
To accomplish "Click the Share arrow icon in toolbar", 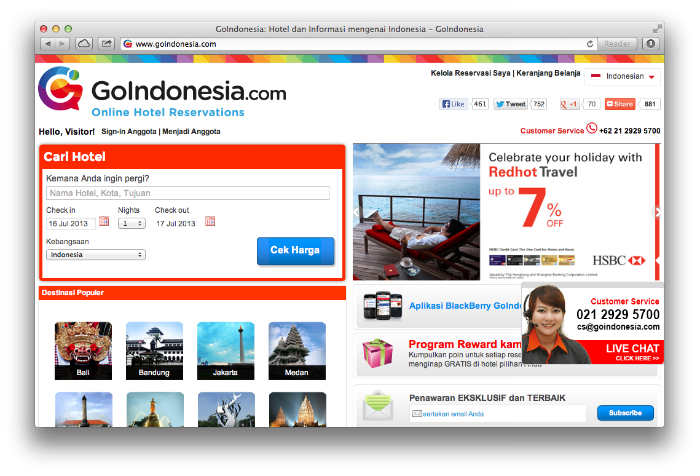I will coord(106,44).
